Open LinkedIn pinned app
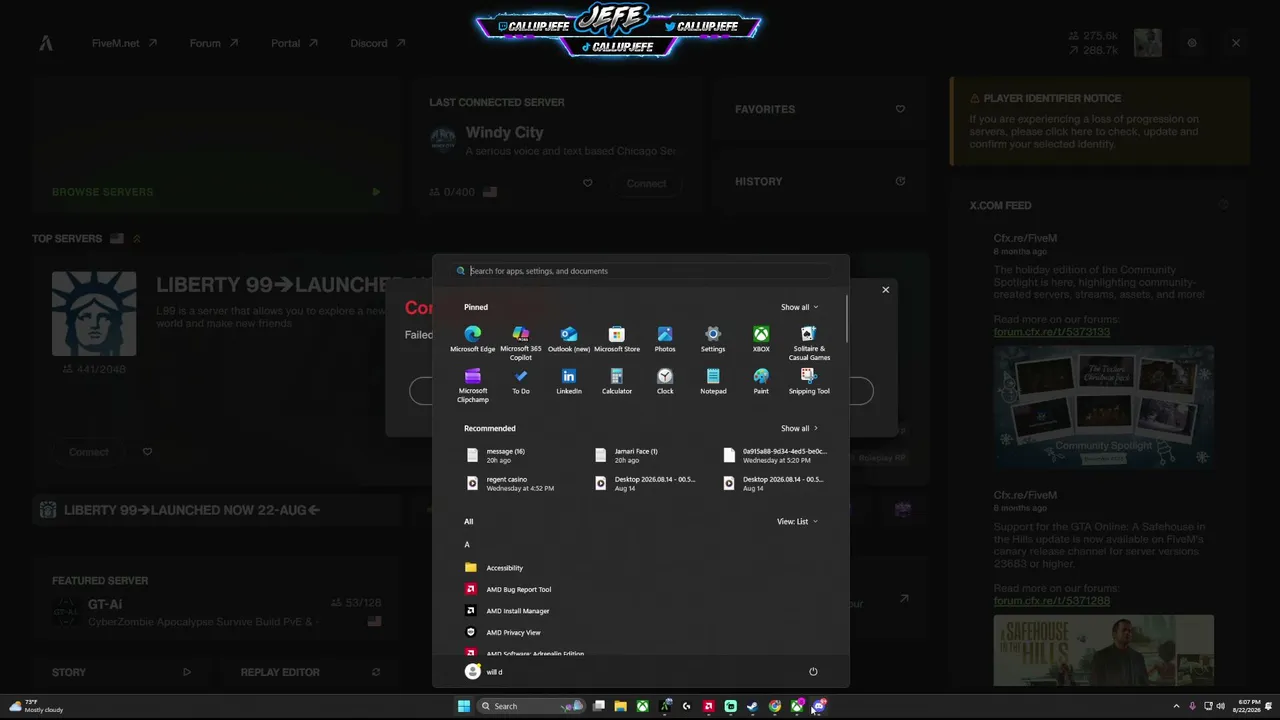This screenshot has height=720, width=1280. pyautogui.click(x=569, y=381)
